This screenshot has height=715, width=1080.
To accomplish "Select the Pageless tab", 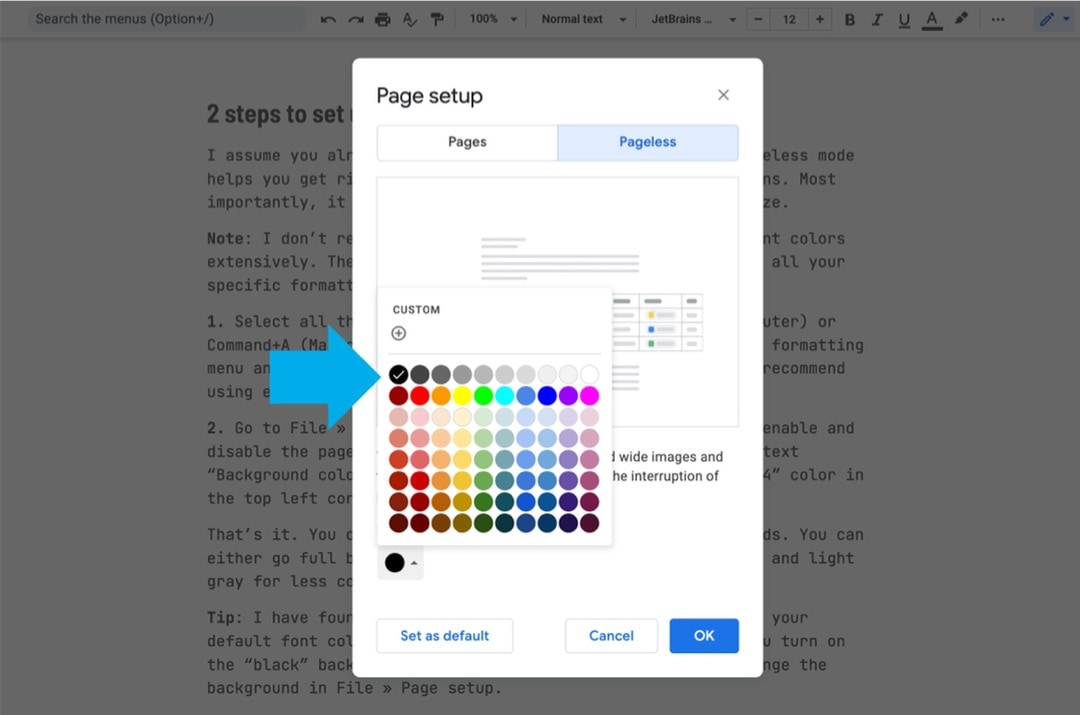I will [x=647, y=142].
